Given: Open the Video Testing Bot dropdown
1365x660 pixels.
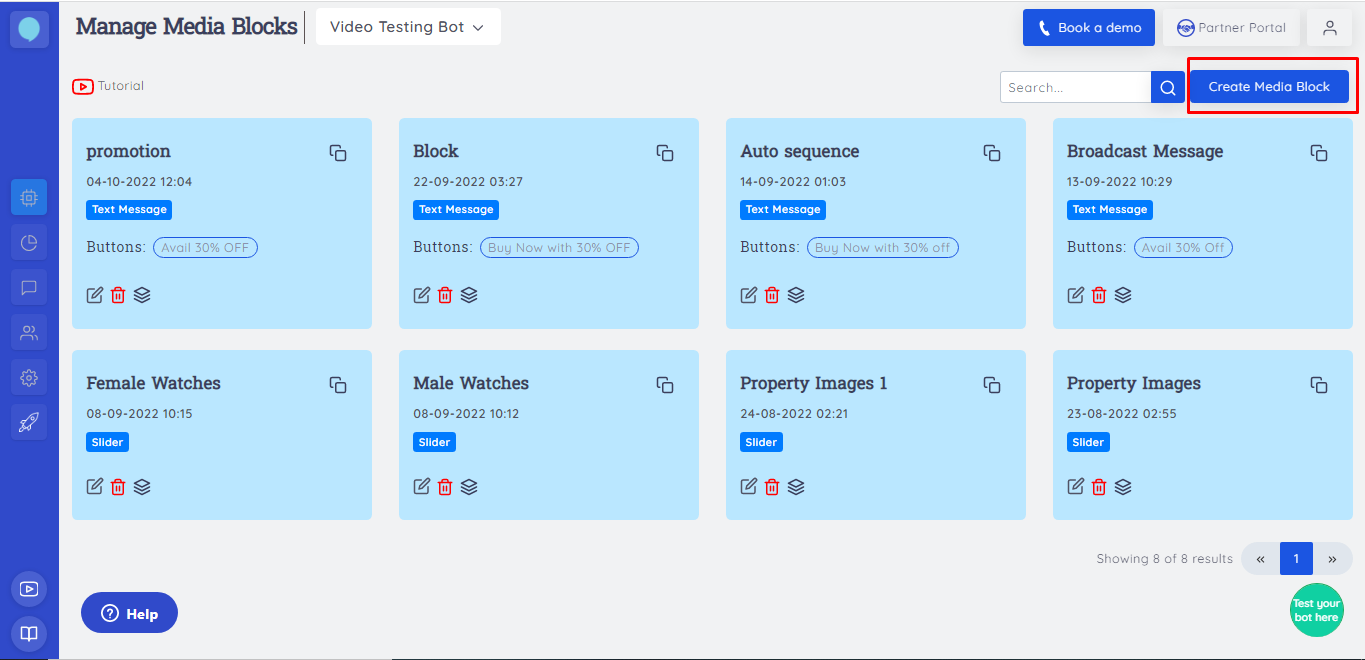Looking at the screenshot, I should (x=407, y=27).
